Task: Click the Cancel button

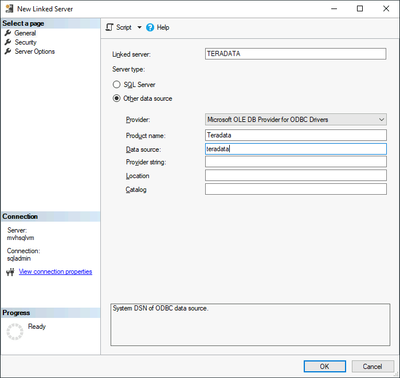Action: point(372,366)
